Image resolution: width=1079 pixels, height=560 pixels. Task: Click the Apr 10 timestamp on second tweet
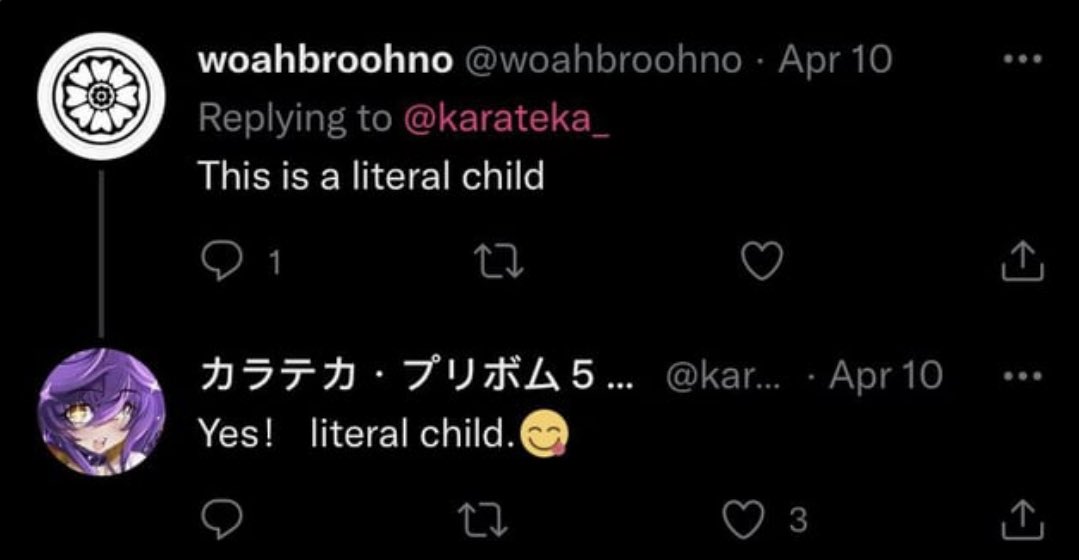pyautogui.click(x=886, y=376)
